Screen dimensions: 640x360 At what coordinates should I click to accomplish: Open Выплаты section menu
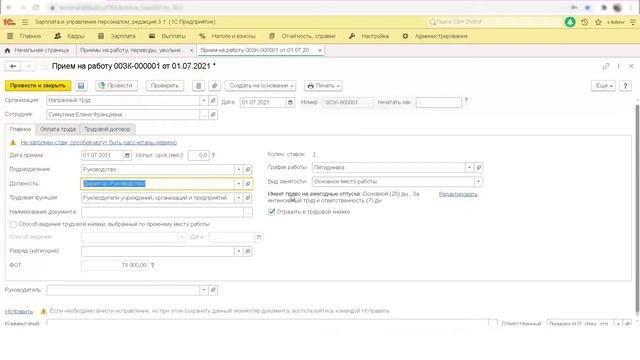click(168, 36)
